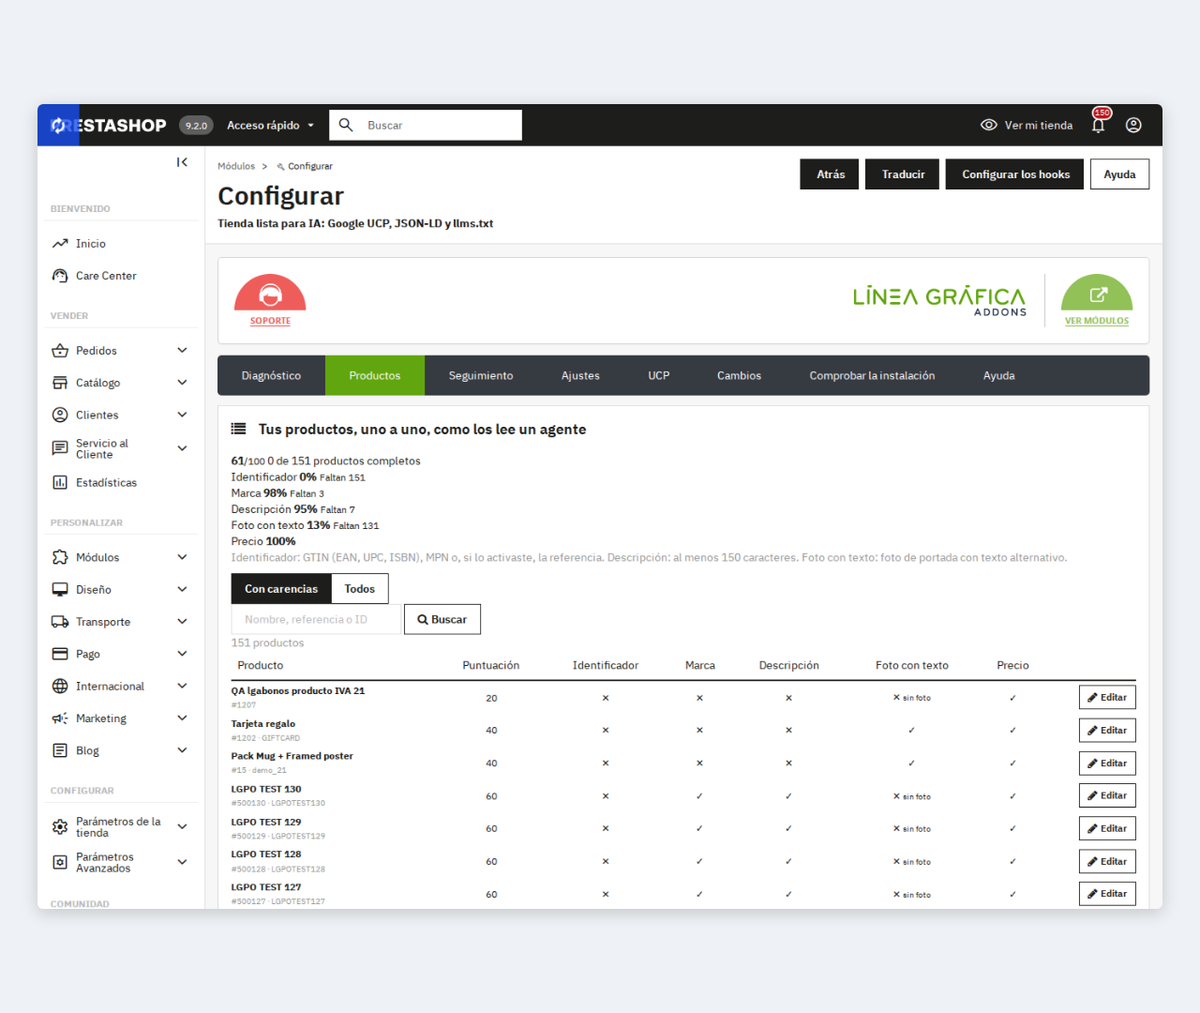Click the Blog document icon
Image resolution: width=1200 pixels, height=1013 pixels.
60,750
